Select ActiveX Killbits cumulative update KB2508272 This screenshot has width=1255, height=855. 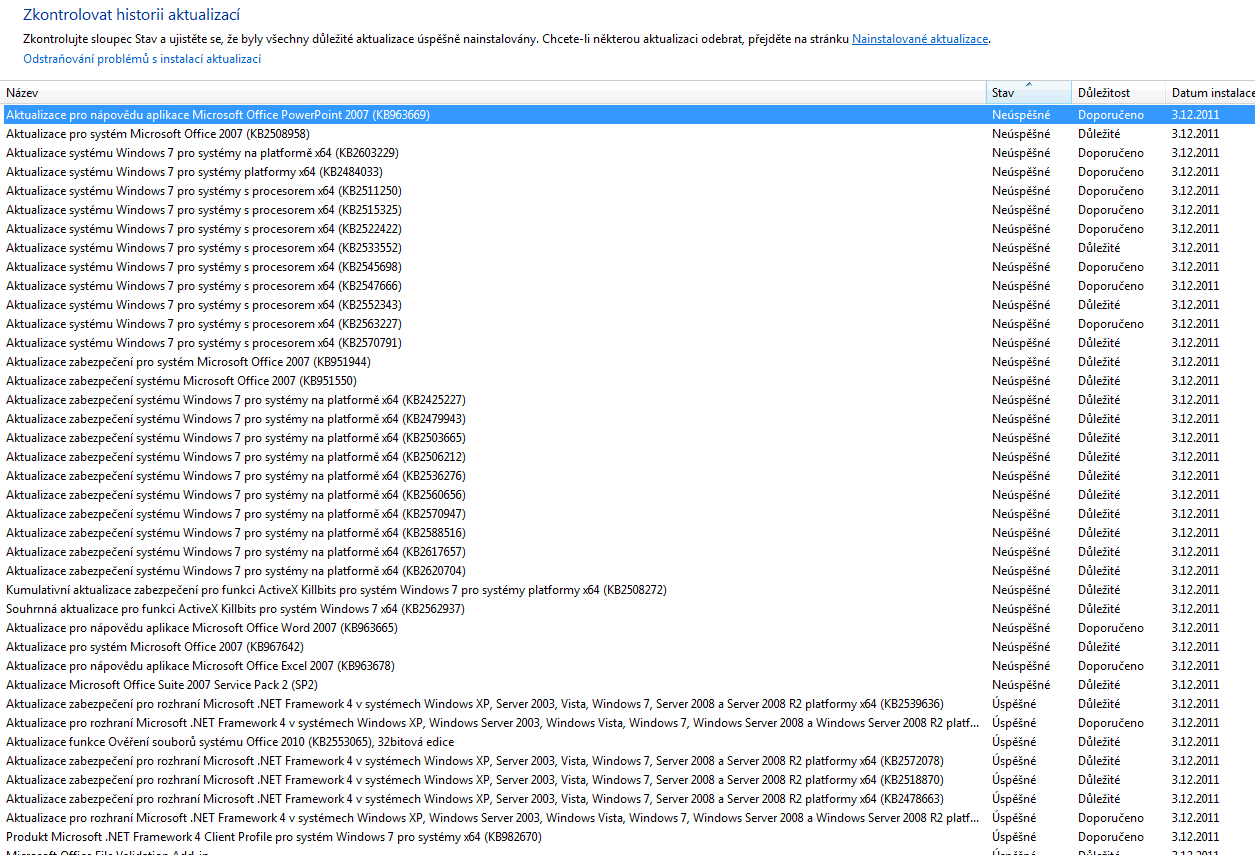(627, 590)
